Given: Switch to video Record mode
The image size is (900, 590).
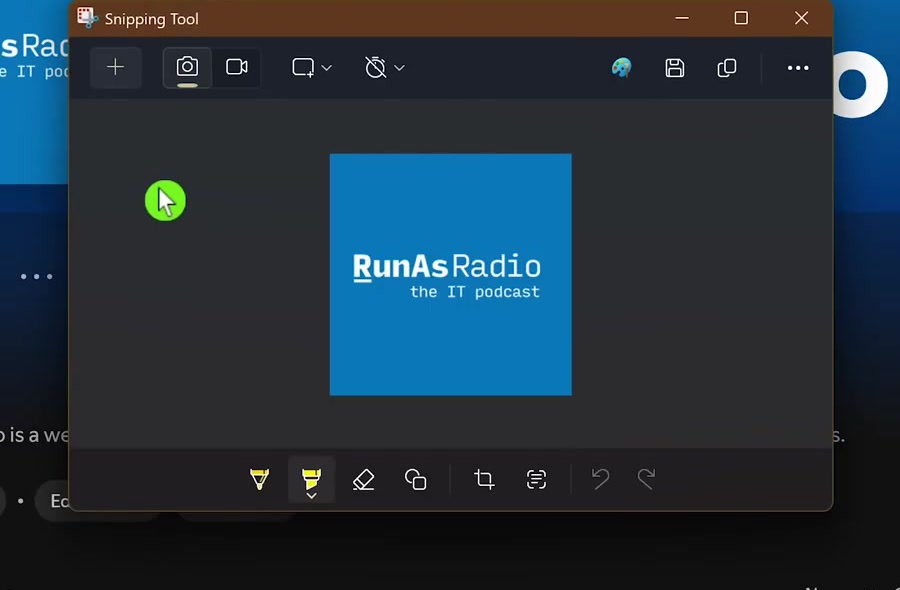Looking at the screenshot, I should click(236, 68).
